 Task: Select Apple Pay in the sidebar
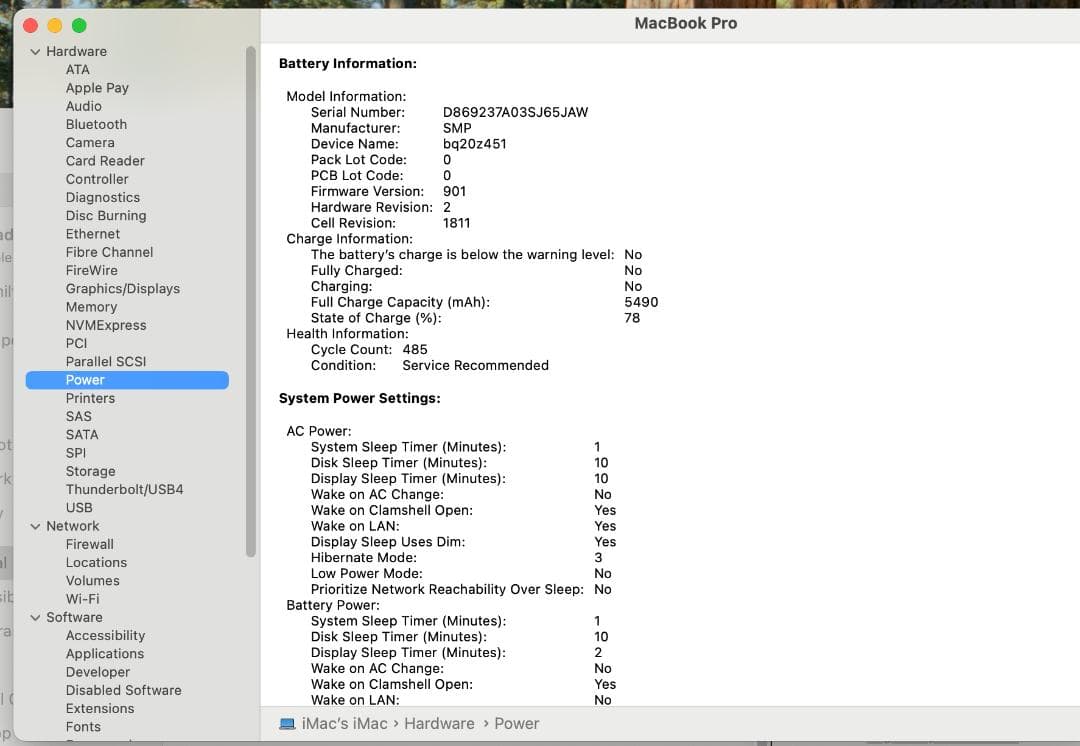(x=97, y=87)
